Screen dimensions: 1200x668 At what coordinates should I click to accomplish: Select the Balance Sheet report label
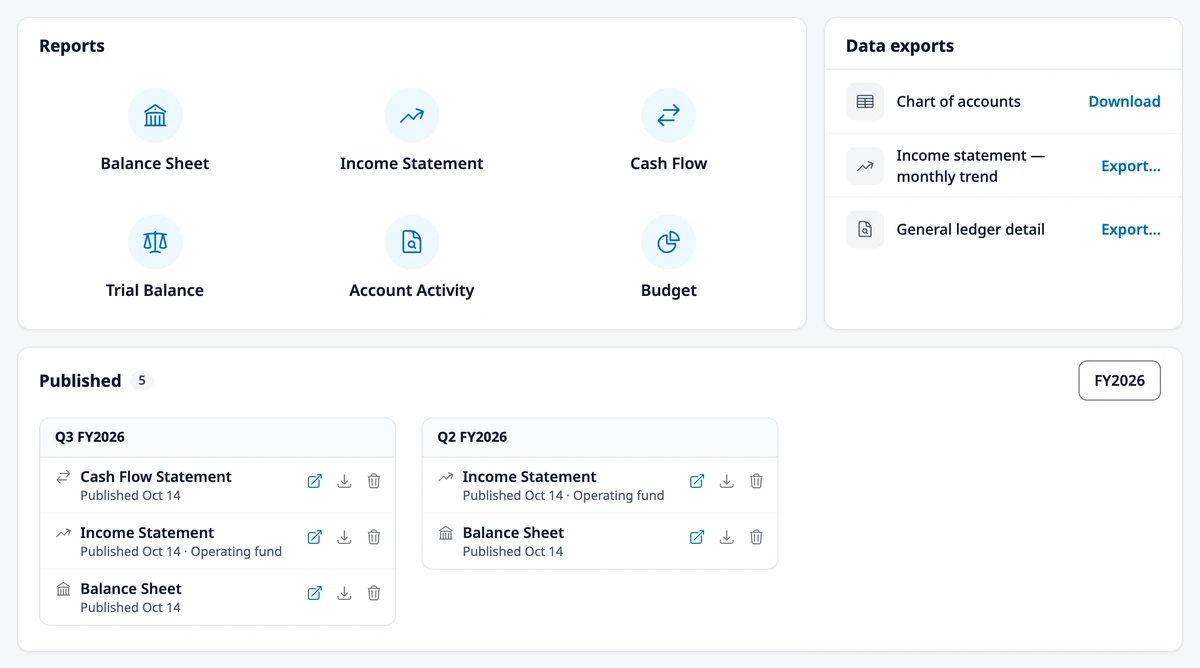click(x=155, y=164)
